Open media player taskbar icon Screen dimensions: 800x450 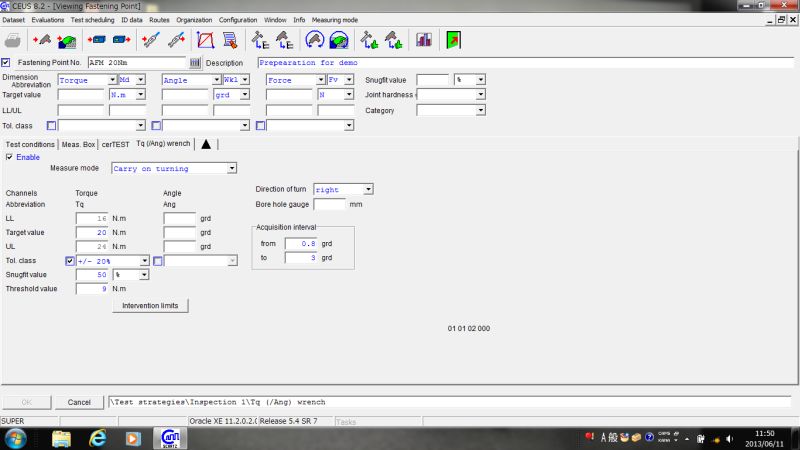[133, 439]
